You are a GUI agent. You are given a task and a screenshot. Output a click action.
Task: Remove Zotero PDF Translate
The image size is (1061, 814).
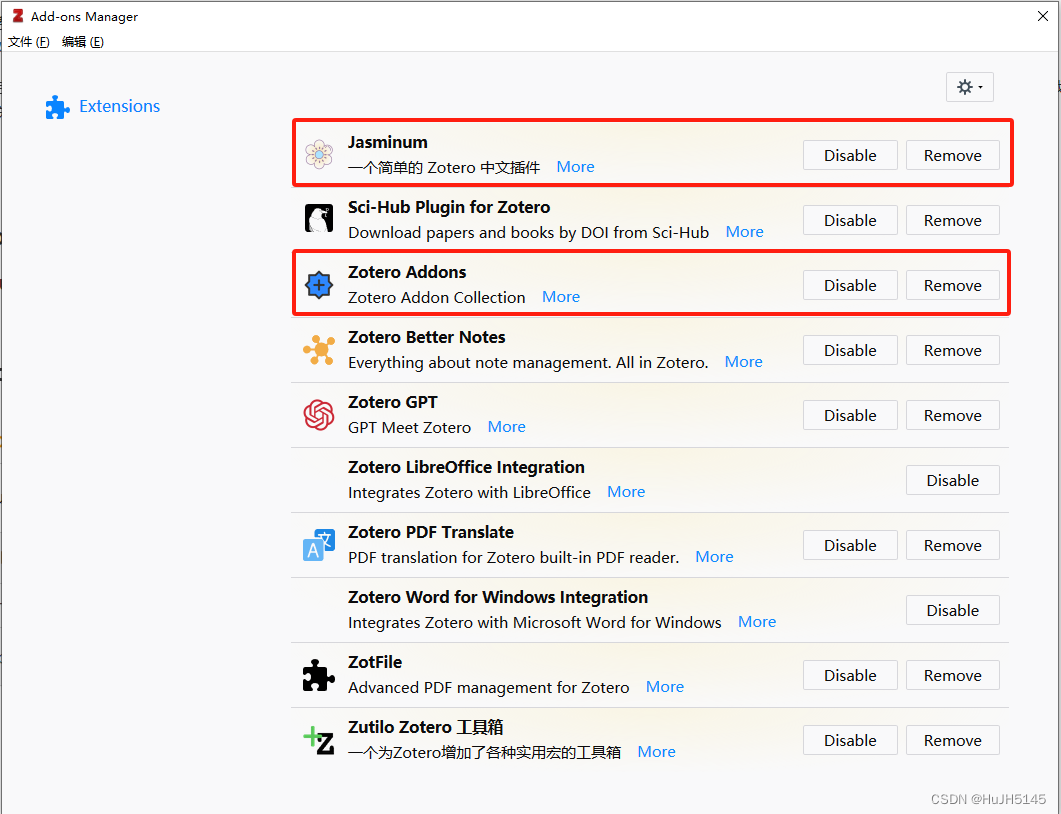(953, 545)
